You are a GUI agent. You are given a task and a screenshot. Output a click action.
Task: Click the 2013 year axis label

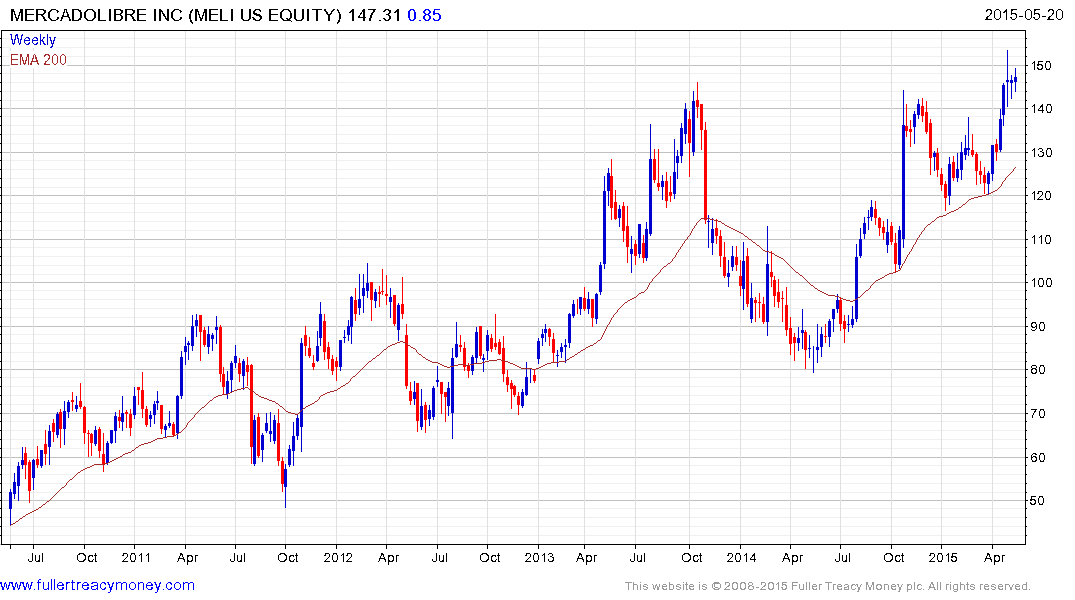point(539,557)
